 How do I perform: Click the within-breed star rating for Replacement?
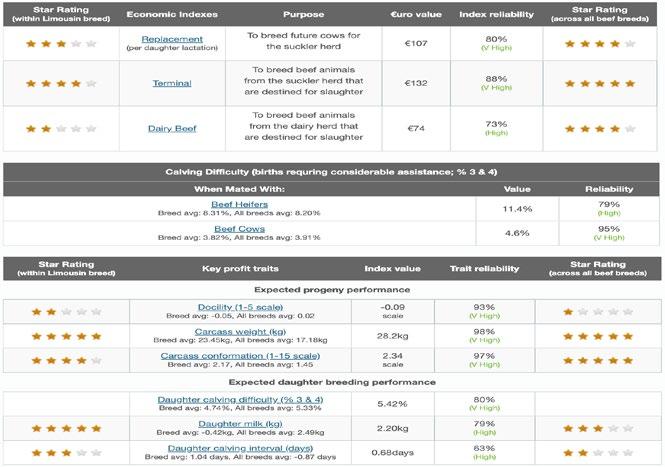click(x=61, y=44)
